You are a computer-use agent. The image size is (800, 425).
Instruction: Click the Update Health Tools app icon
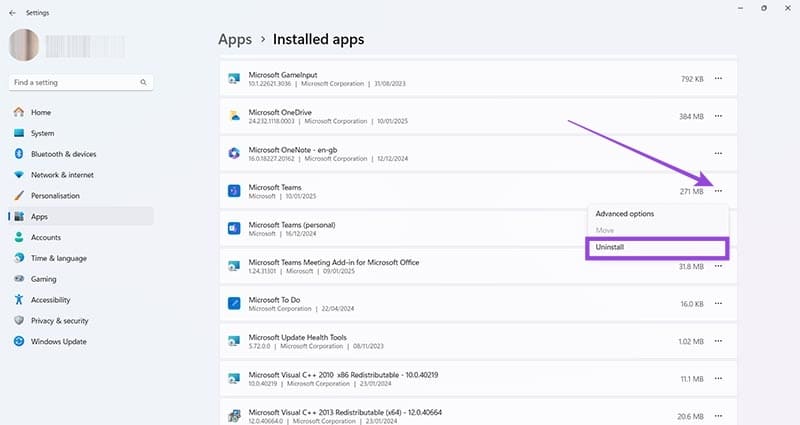click(x=234, y=341)
